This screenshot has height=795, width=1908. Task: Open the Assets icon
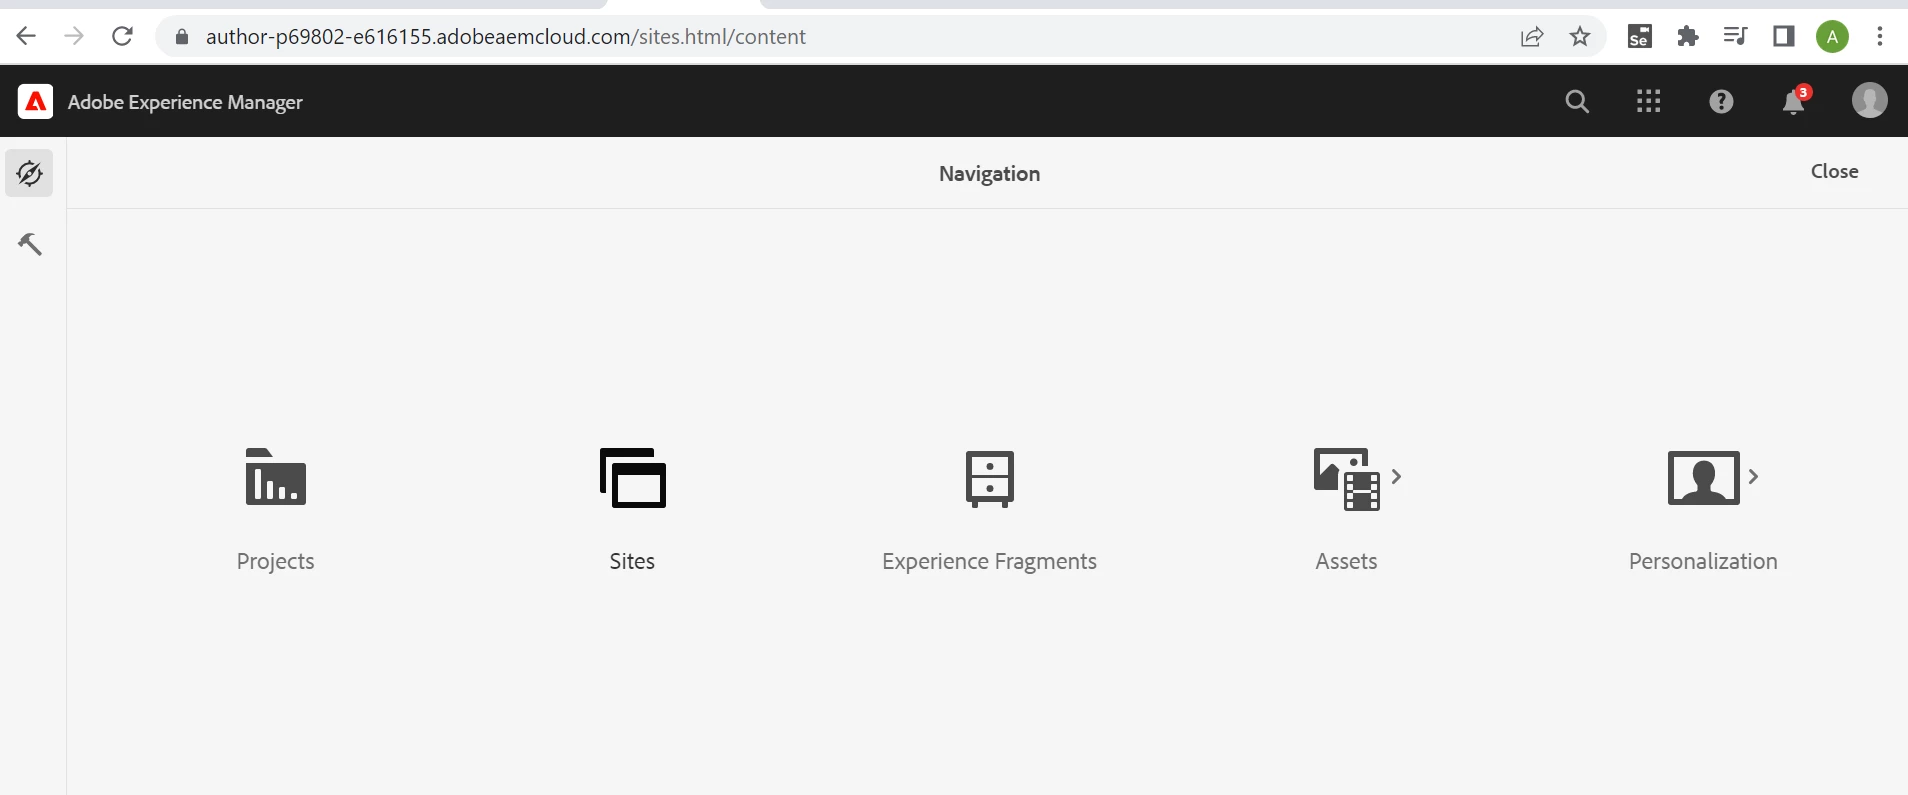click(1347, 479)
